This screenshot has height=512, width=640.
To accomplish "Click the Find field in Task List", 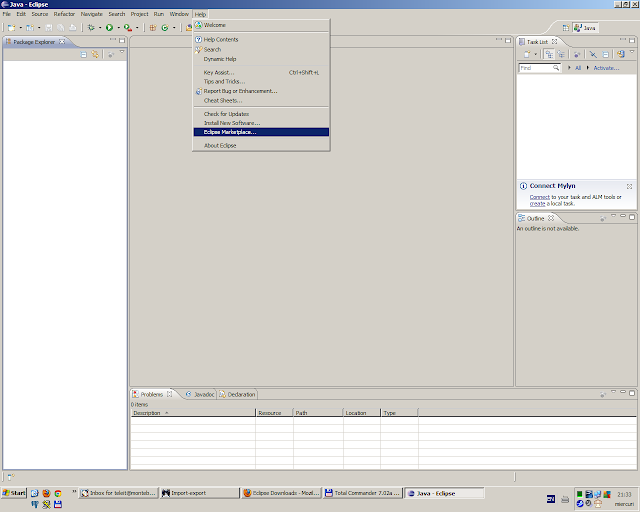I will click(x=540, y=68).
